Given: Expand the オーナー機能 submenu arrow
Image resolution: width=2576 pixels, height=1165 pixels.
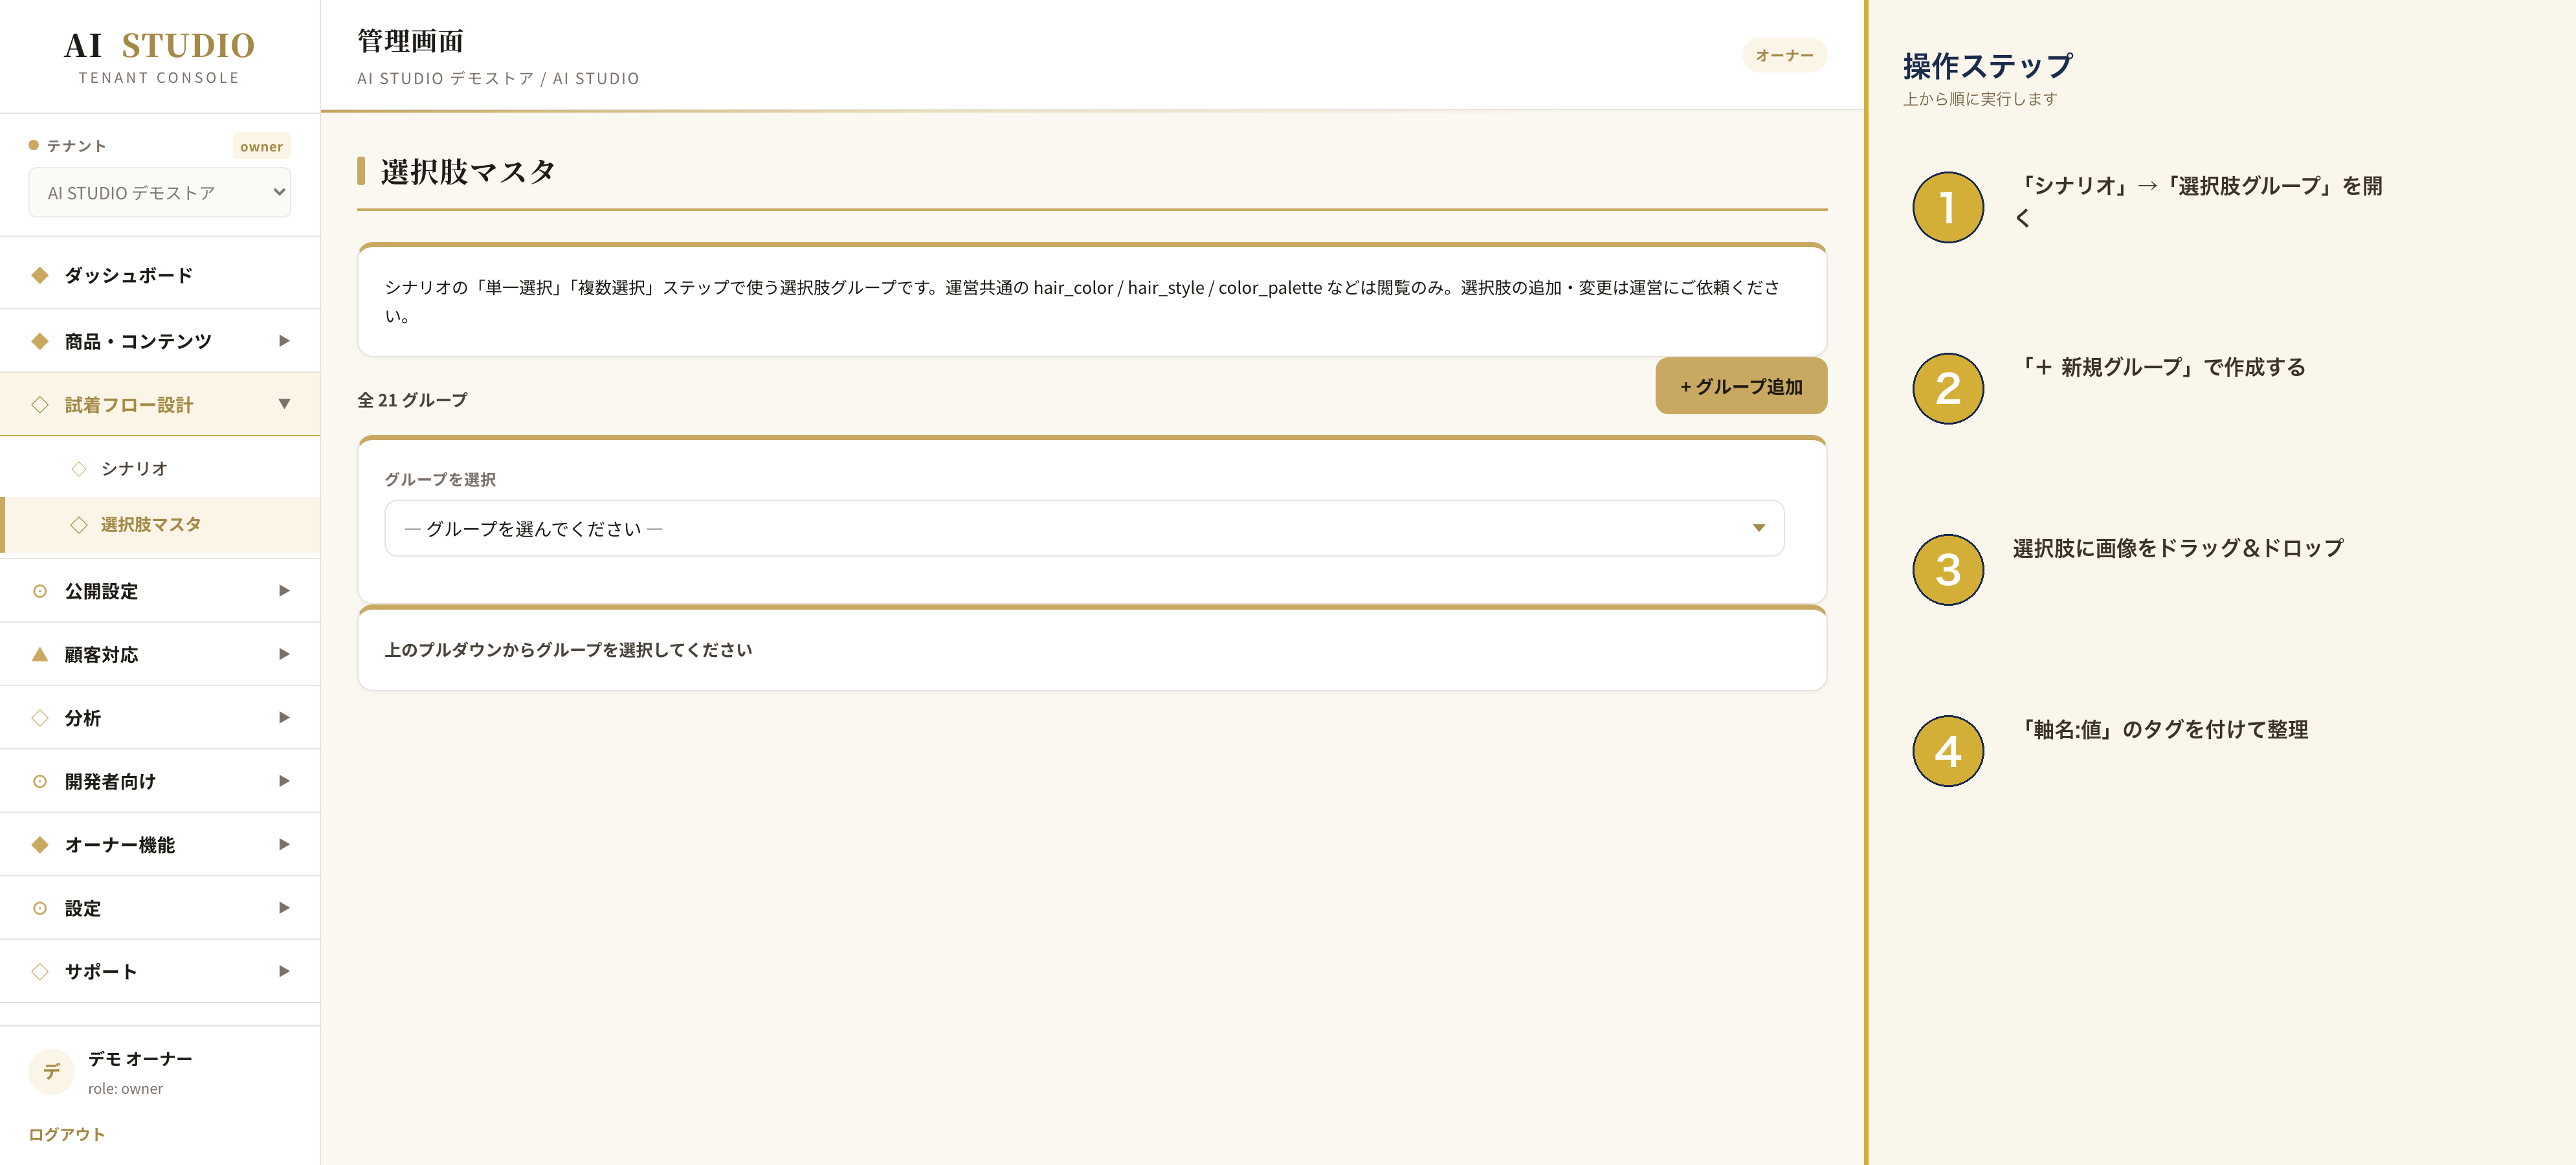Looking at the screenshot, I should (x=284, y=844).
